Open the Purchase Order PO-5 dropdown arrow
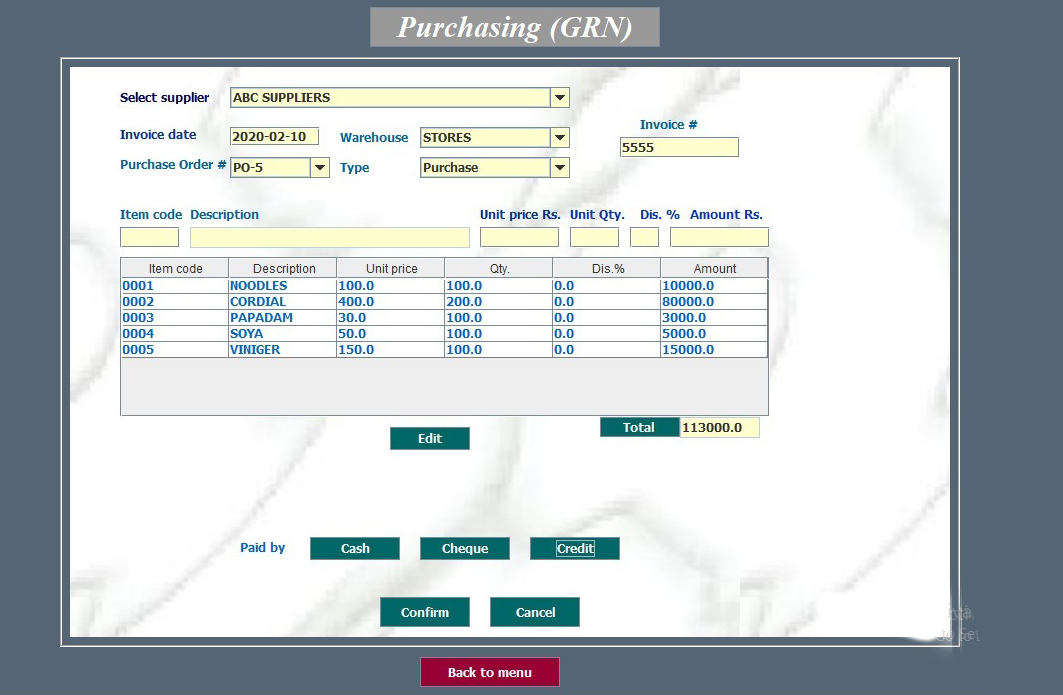 click(x=320, y=167)
